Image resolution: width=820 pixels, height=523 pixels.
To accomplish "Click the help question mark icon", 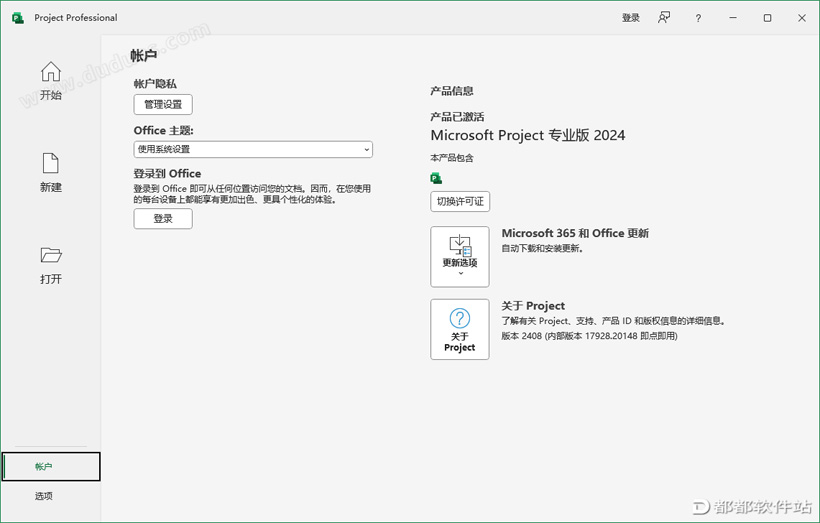I will pyautogui.click(x=698, y=18).
